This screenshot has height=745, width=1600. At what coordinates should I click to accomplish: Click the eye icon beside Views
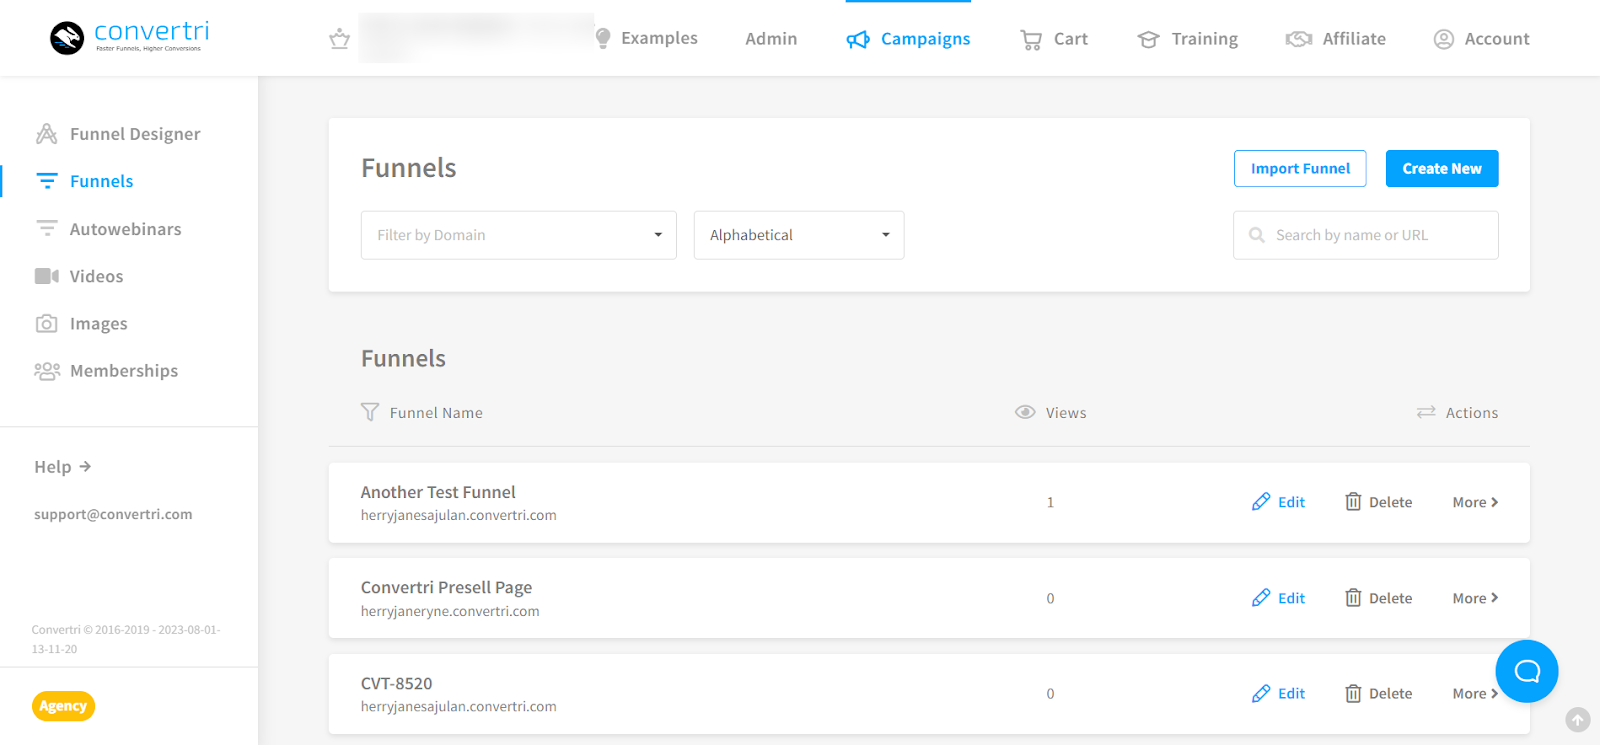(1025, 412)
